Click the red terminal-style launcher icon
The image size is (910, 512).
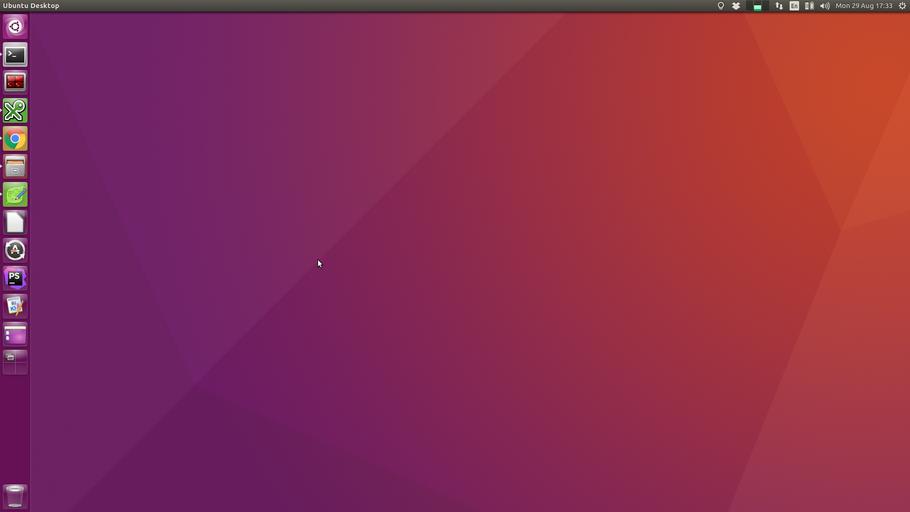point(15,83)
